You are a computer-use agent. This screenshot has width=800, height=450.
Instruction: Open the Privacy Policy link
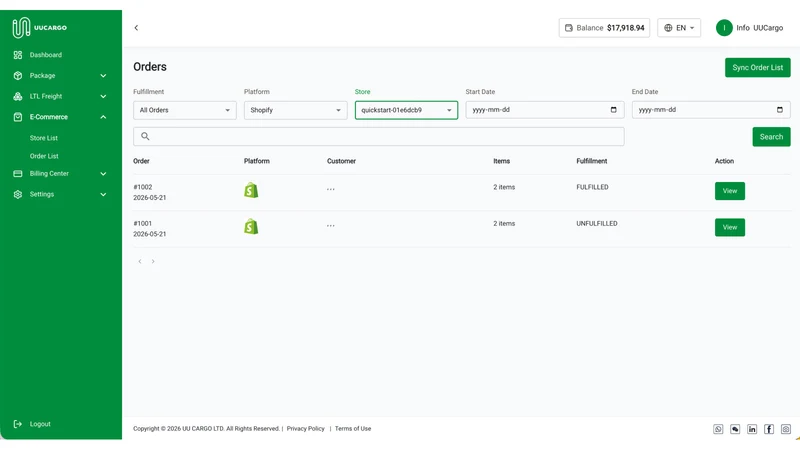coord(306,429)
